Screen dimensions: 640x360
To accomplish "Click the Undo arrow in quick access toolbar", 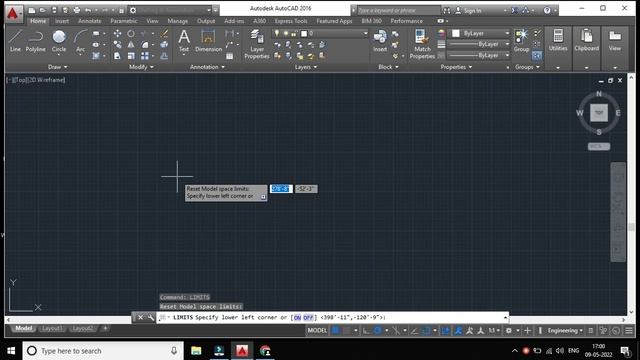I will click(x=88, y=10).
